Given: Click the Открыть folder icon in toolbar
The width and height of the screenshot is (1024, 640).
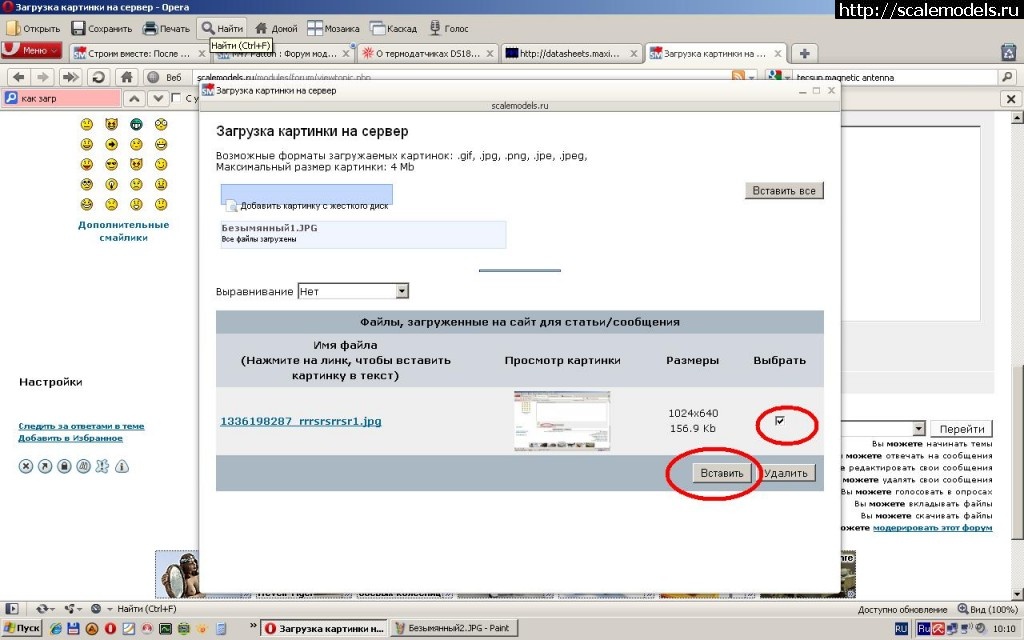Looking at the screenshot, I should (12, 29).
